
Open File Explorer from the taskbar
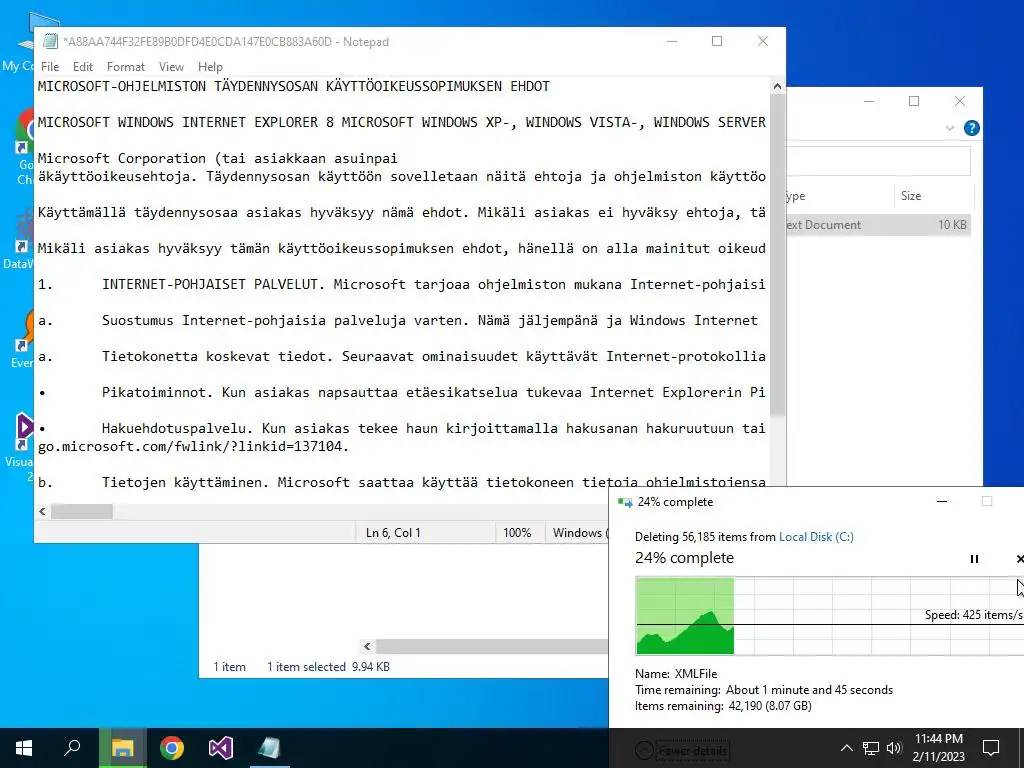pyautogui.click(x=122, y=748)
